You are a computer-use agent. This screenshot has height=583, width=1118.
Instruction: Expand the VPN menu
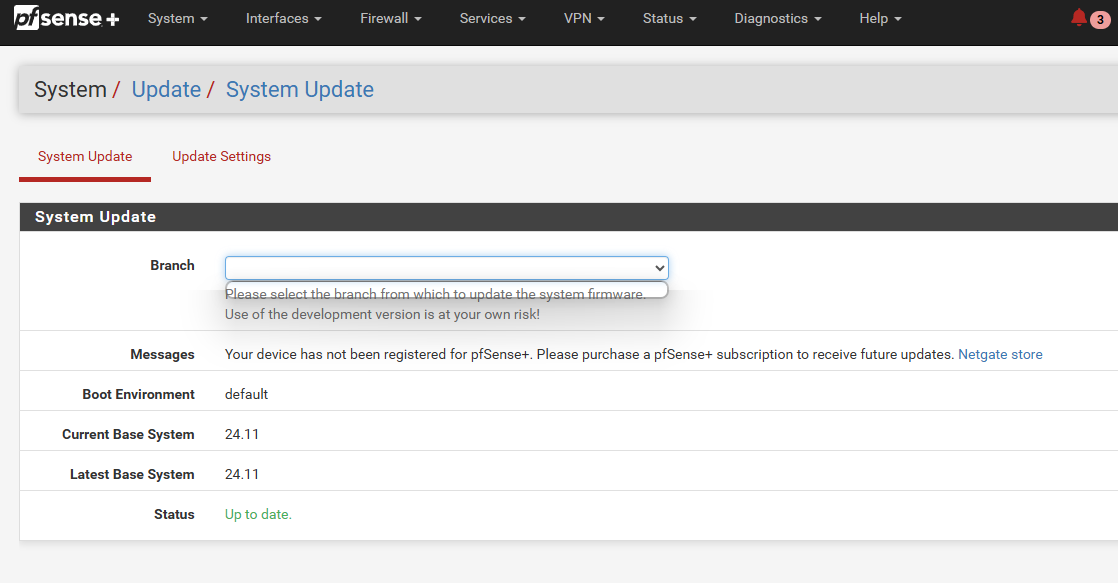584,19
